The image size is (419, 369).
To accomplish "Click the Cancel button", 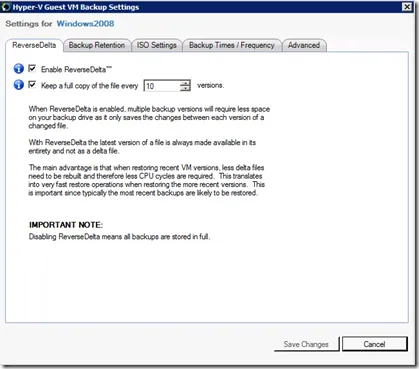I will point(375,344).
